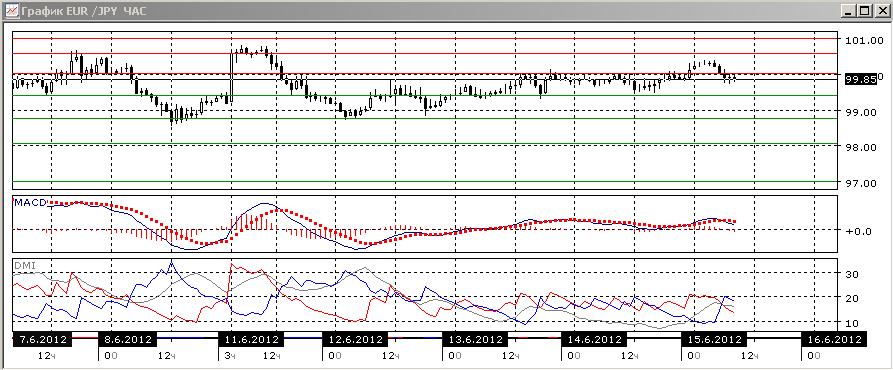
Task: Select the 16.6.2012 date marker
Action: (833, 340)
